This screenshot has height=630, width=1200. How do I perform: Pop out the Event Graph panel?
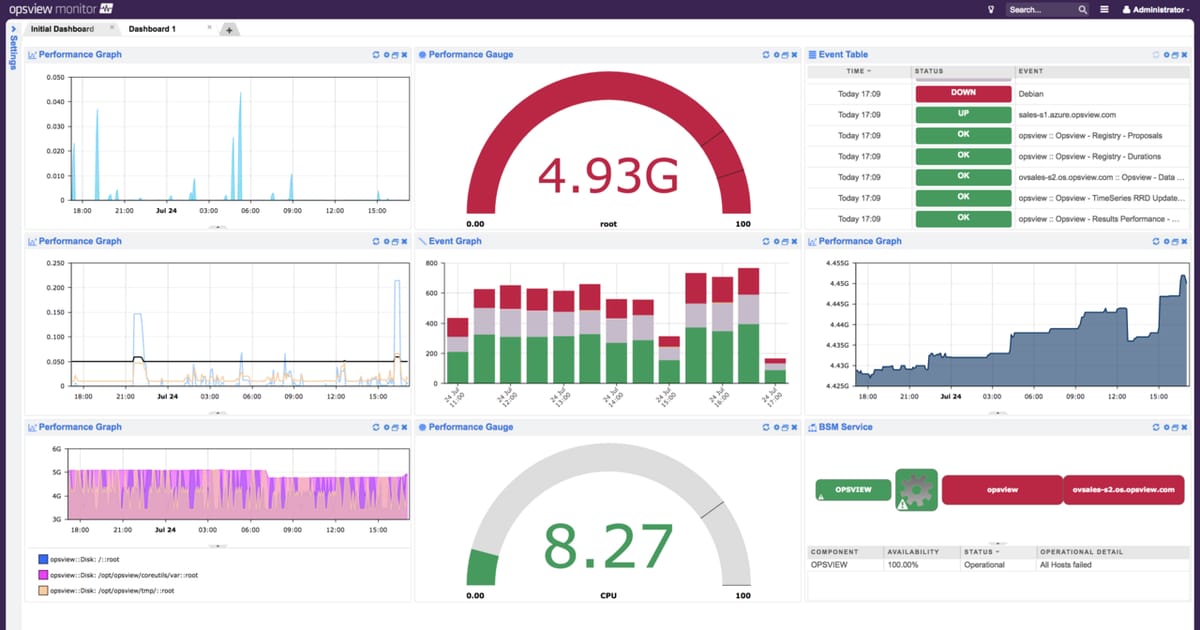784,241
